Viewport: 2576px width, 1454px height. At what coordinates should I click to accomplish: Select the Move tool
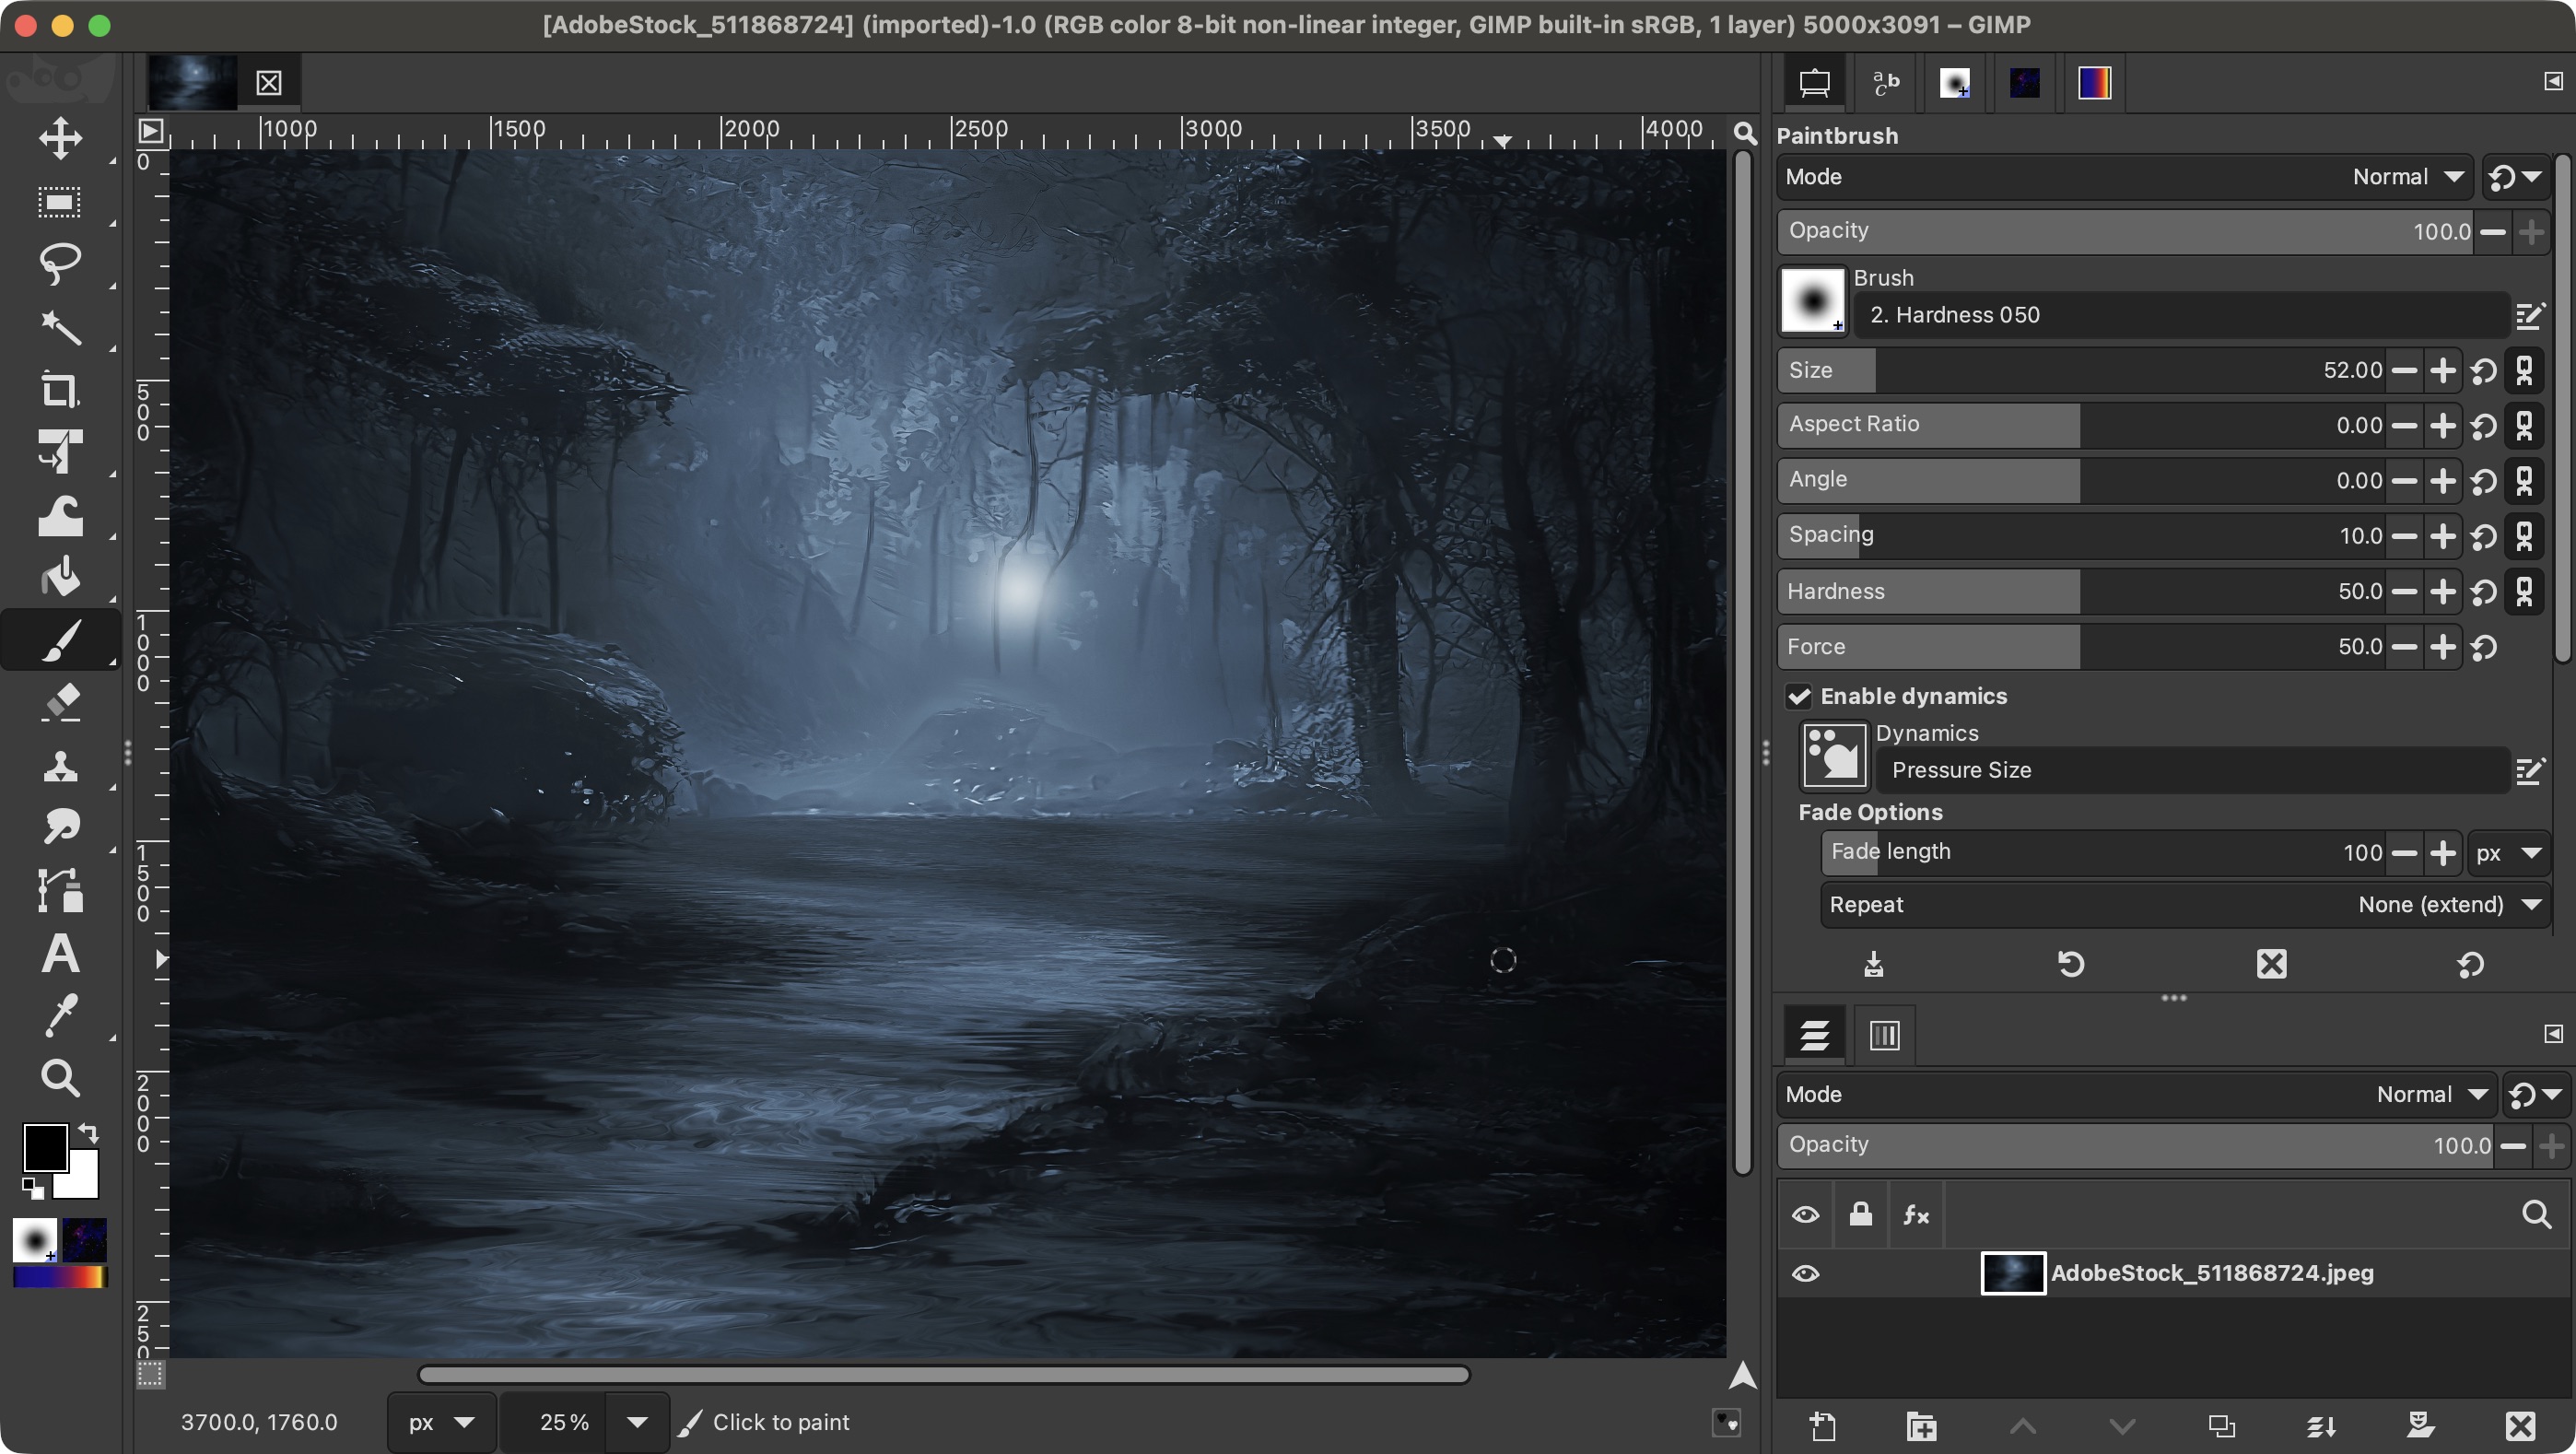click(60, 138)
